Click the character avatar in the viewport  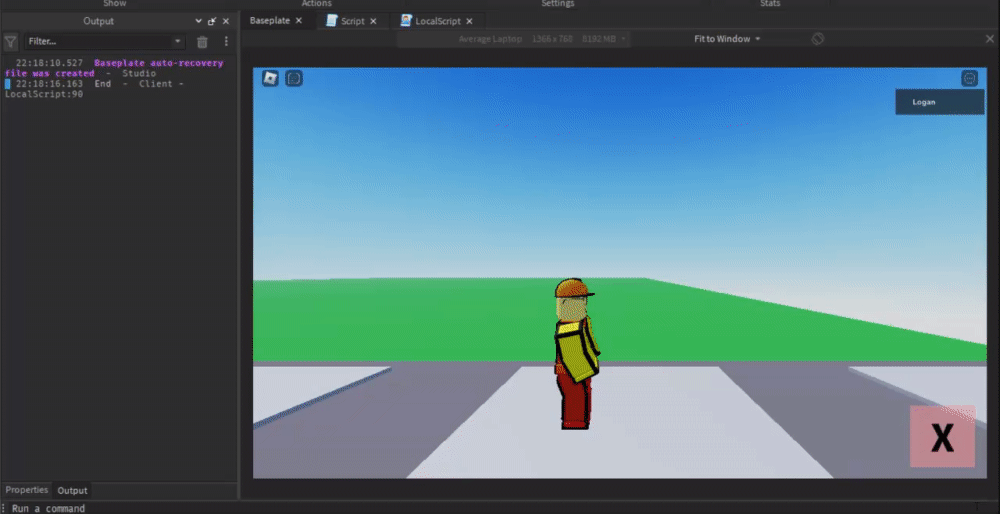coord(576,354)
